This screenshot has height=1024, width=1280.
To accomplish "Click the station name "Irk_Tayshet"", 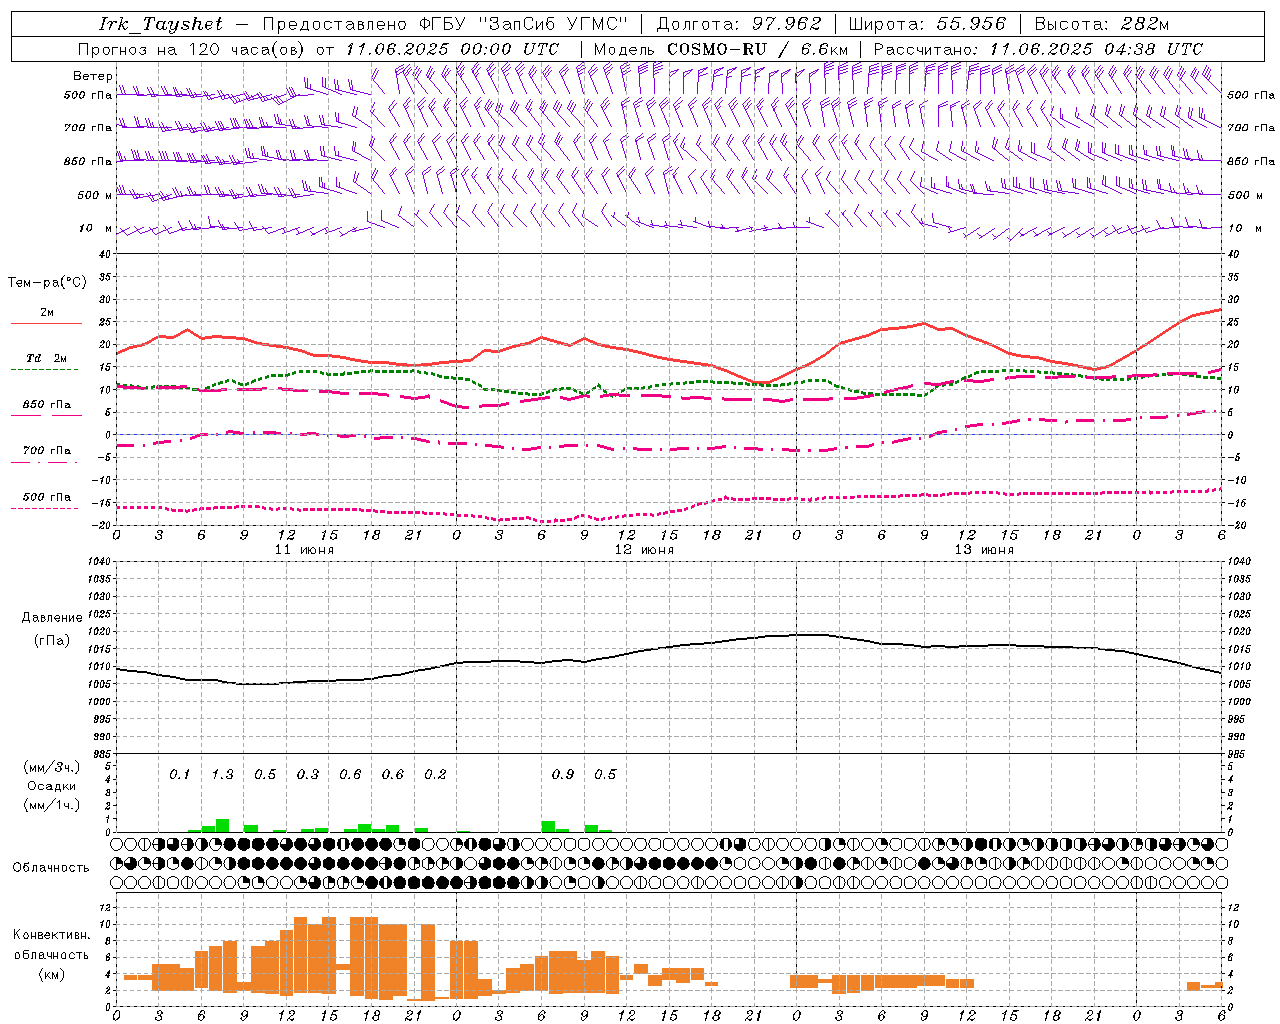I will tap(161, 25).
